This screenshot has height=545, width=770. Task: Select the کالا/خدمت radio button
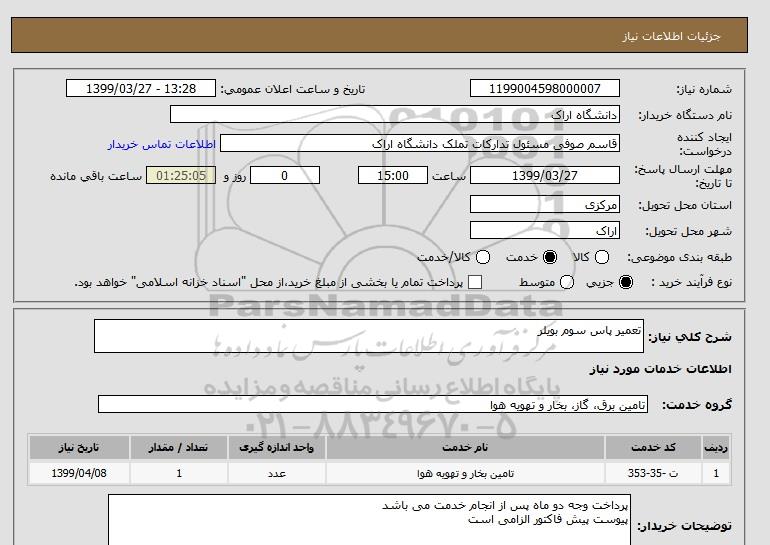point(483,257)
